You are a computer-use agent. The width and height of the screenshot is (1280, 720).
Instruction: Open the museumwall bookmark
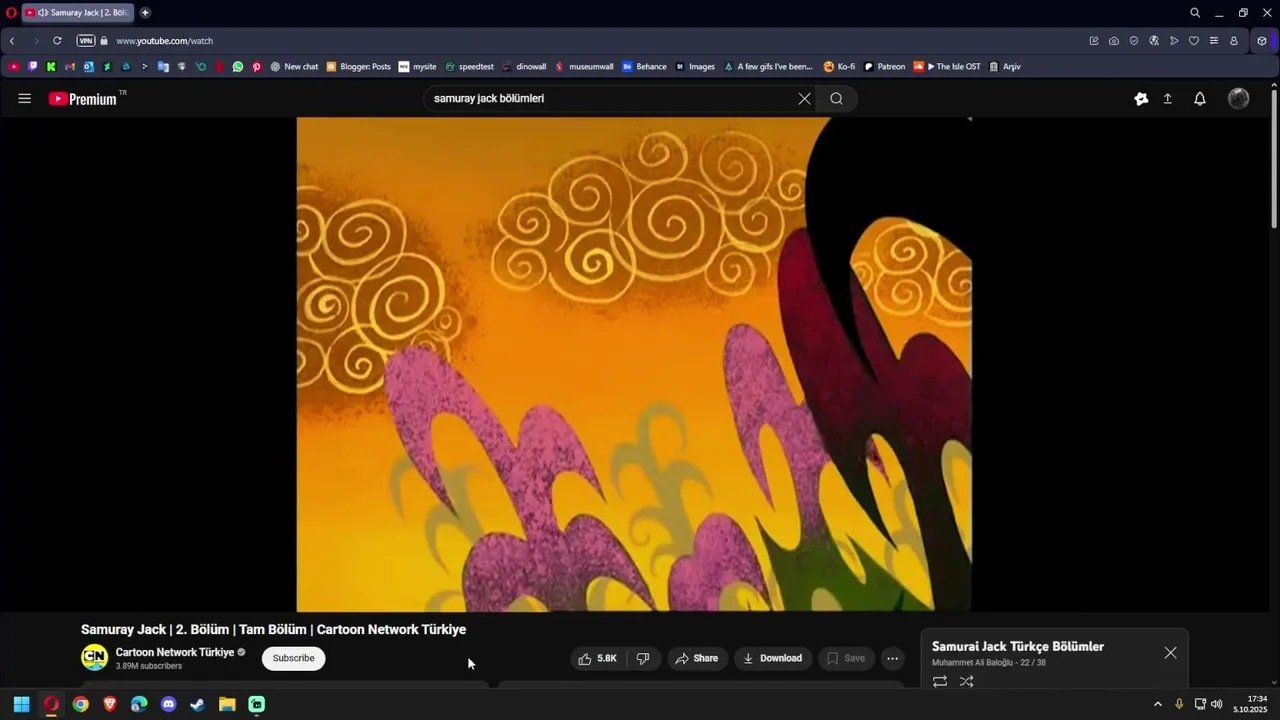[x=584, y=67]
